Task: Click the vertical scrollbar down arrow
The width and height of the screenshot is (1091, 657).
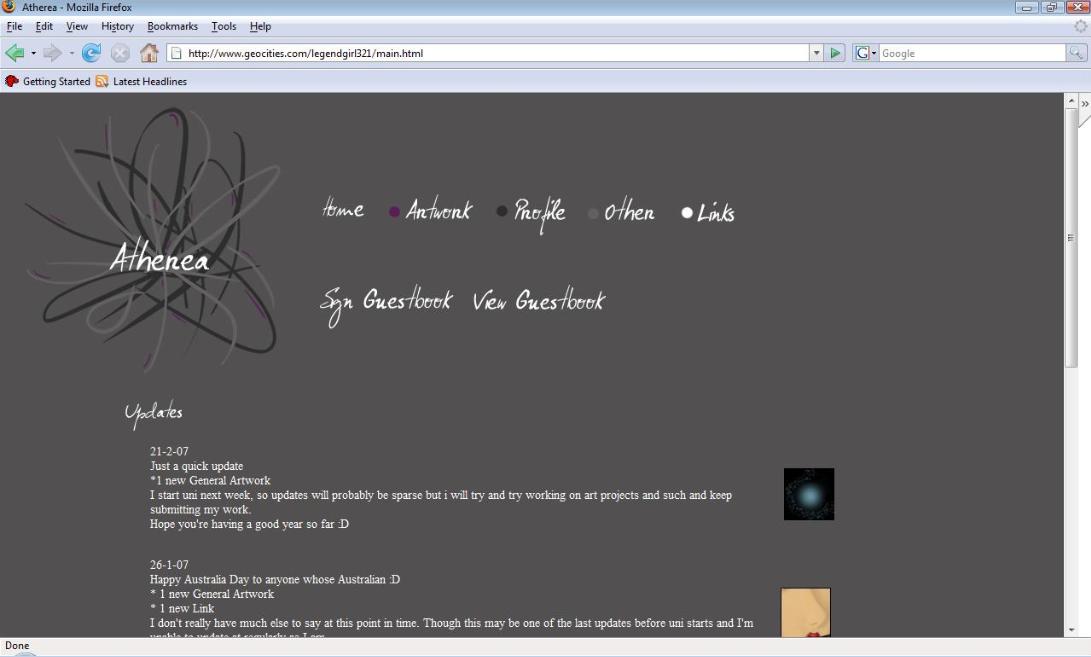Action: [1072, 630]
